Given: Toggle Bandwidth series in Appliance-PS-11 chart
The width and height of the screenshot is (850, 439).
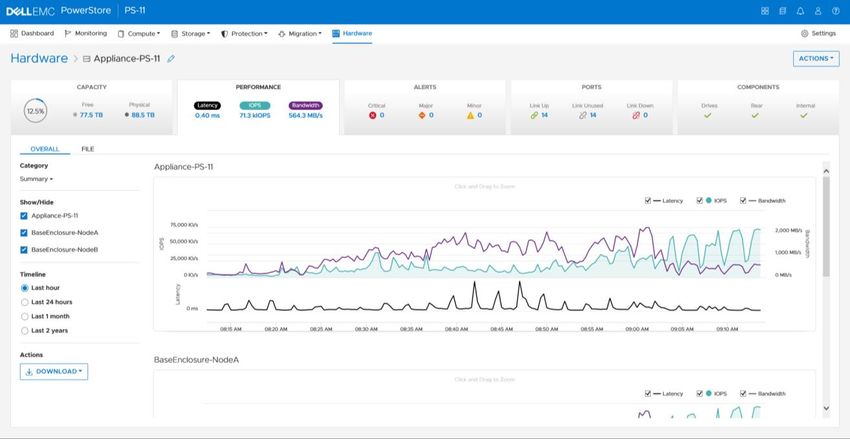Looking at the screenshot, I should 743,201.
